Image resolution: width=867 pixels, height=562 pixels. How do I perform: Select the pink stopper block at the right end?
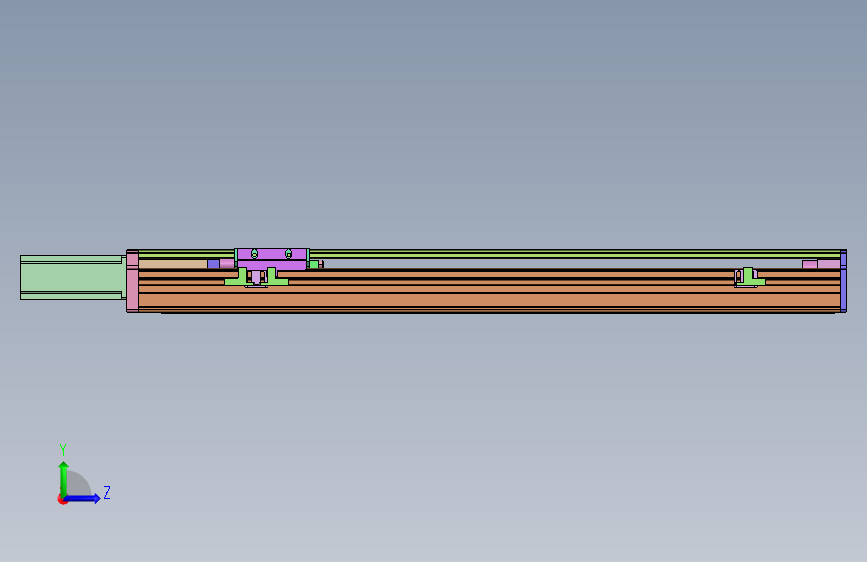pyautogui.click(x=821, y=264)
